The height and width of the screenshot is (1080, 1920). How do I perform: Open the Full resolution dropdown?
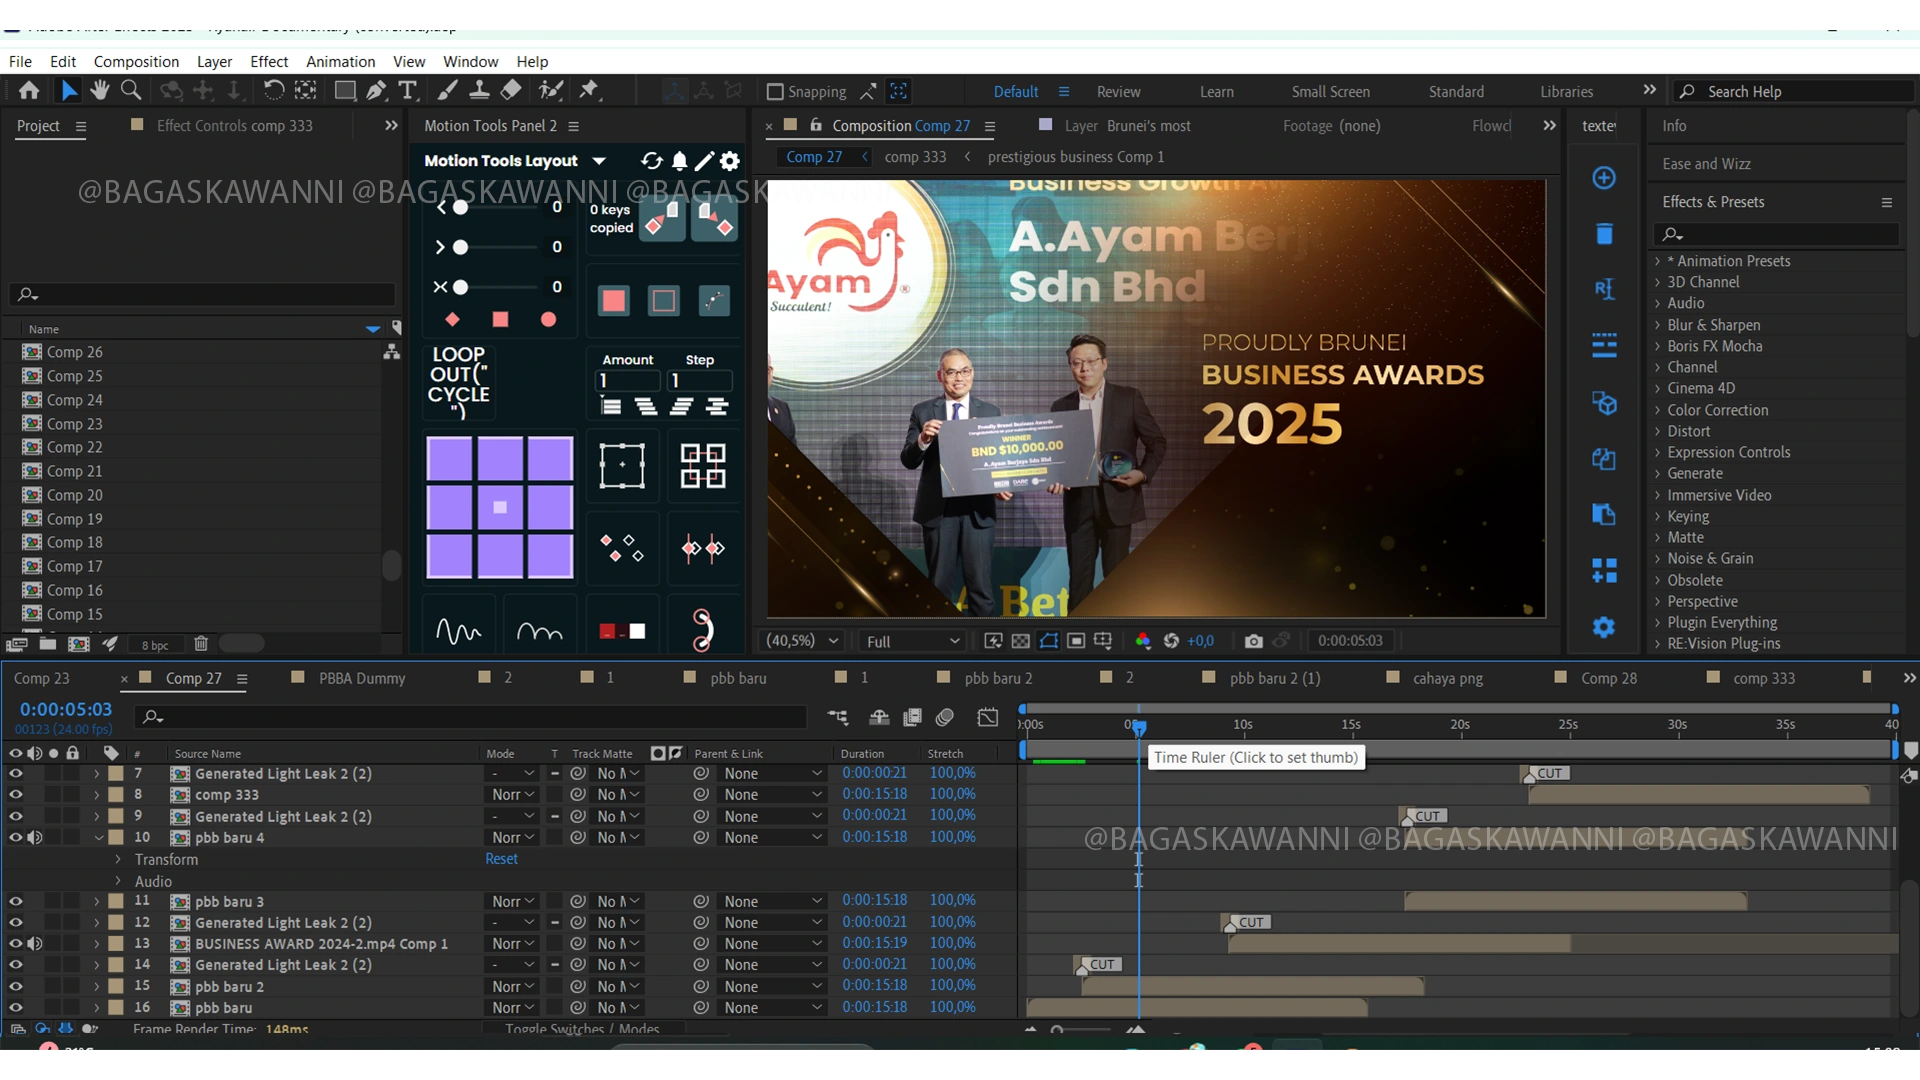[x=912, y=641]
